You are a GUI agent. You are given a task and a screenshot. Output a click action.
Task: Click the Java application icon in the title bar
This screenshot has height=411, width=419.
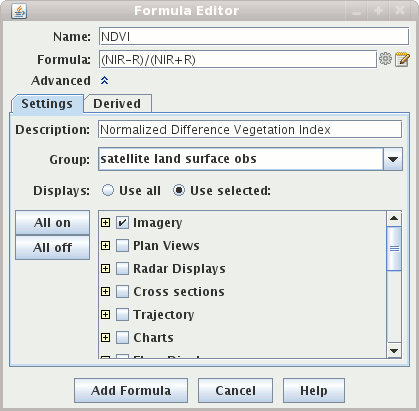[19, 11]
